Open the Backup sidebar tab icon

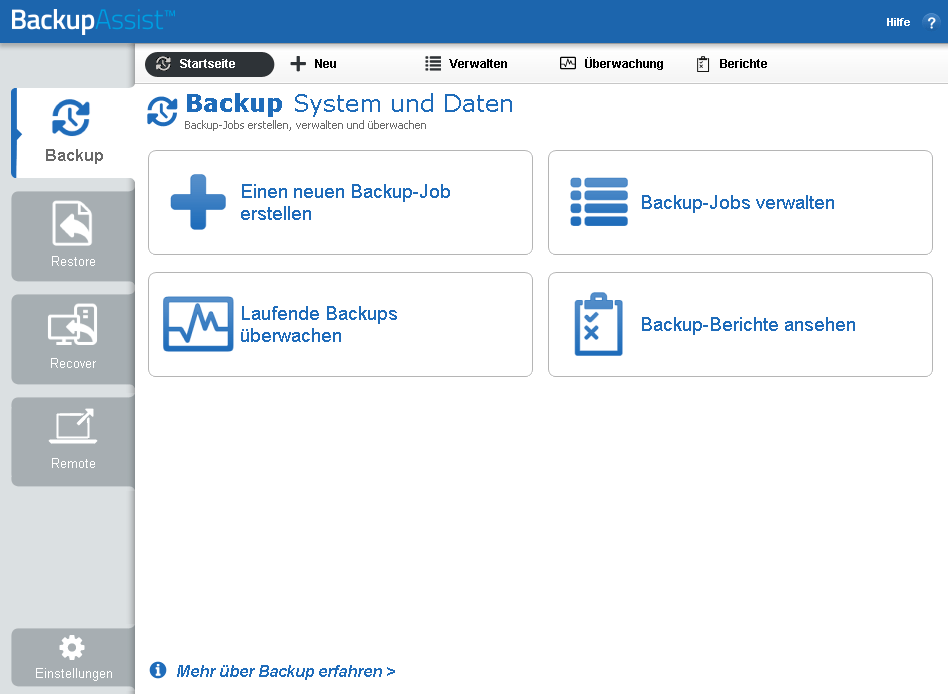click(x=71, y=118)
